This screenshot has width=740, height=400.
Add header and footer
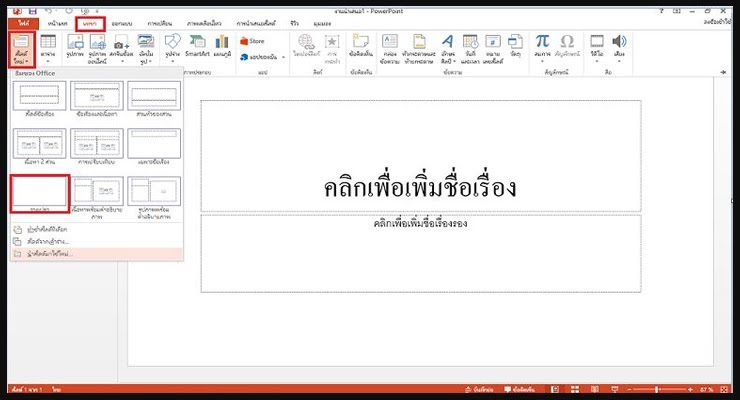(x=418, y=47)
